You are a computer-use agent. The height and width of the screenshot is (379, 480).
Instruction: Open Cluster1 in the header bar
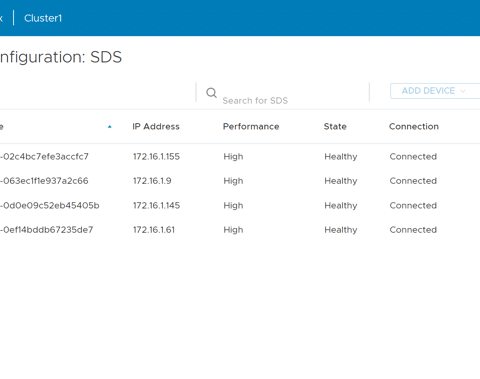point(43,18)
